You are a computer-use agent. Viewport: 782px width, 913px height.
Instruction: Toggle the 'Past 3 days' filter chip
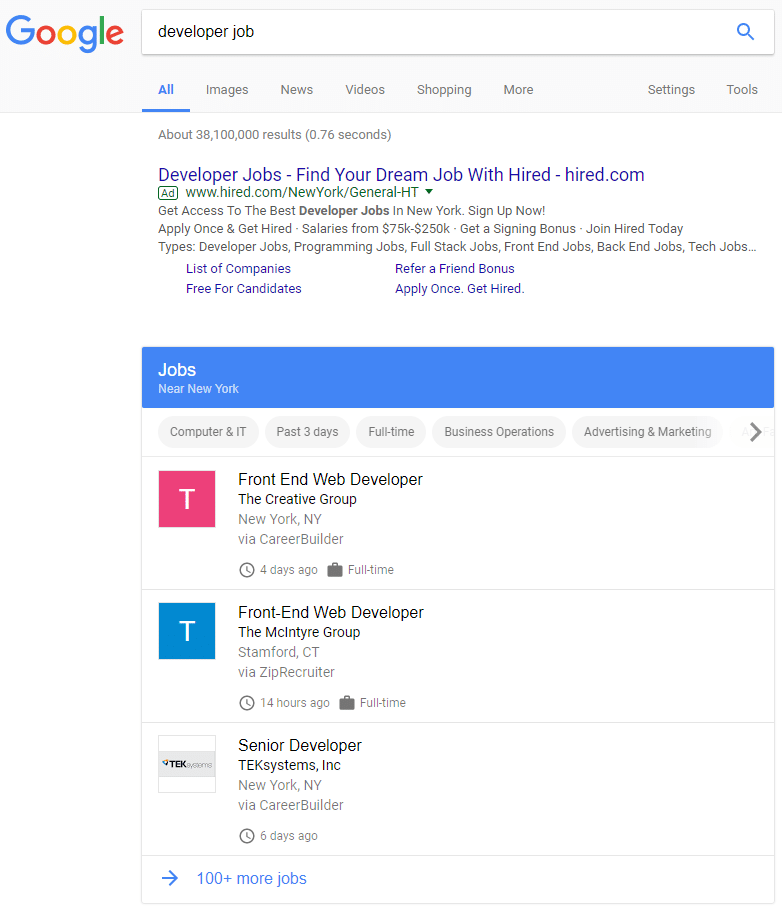pos(307,432)
